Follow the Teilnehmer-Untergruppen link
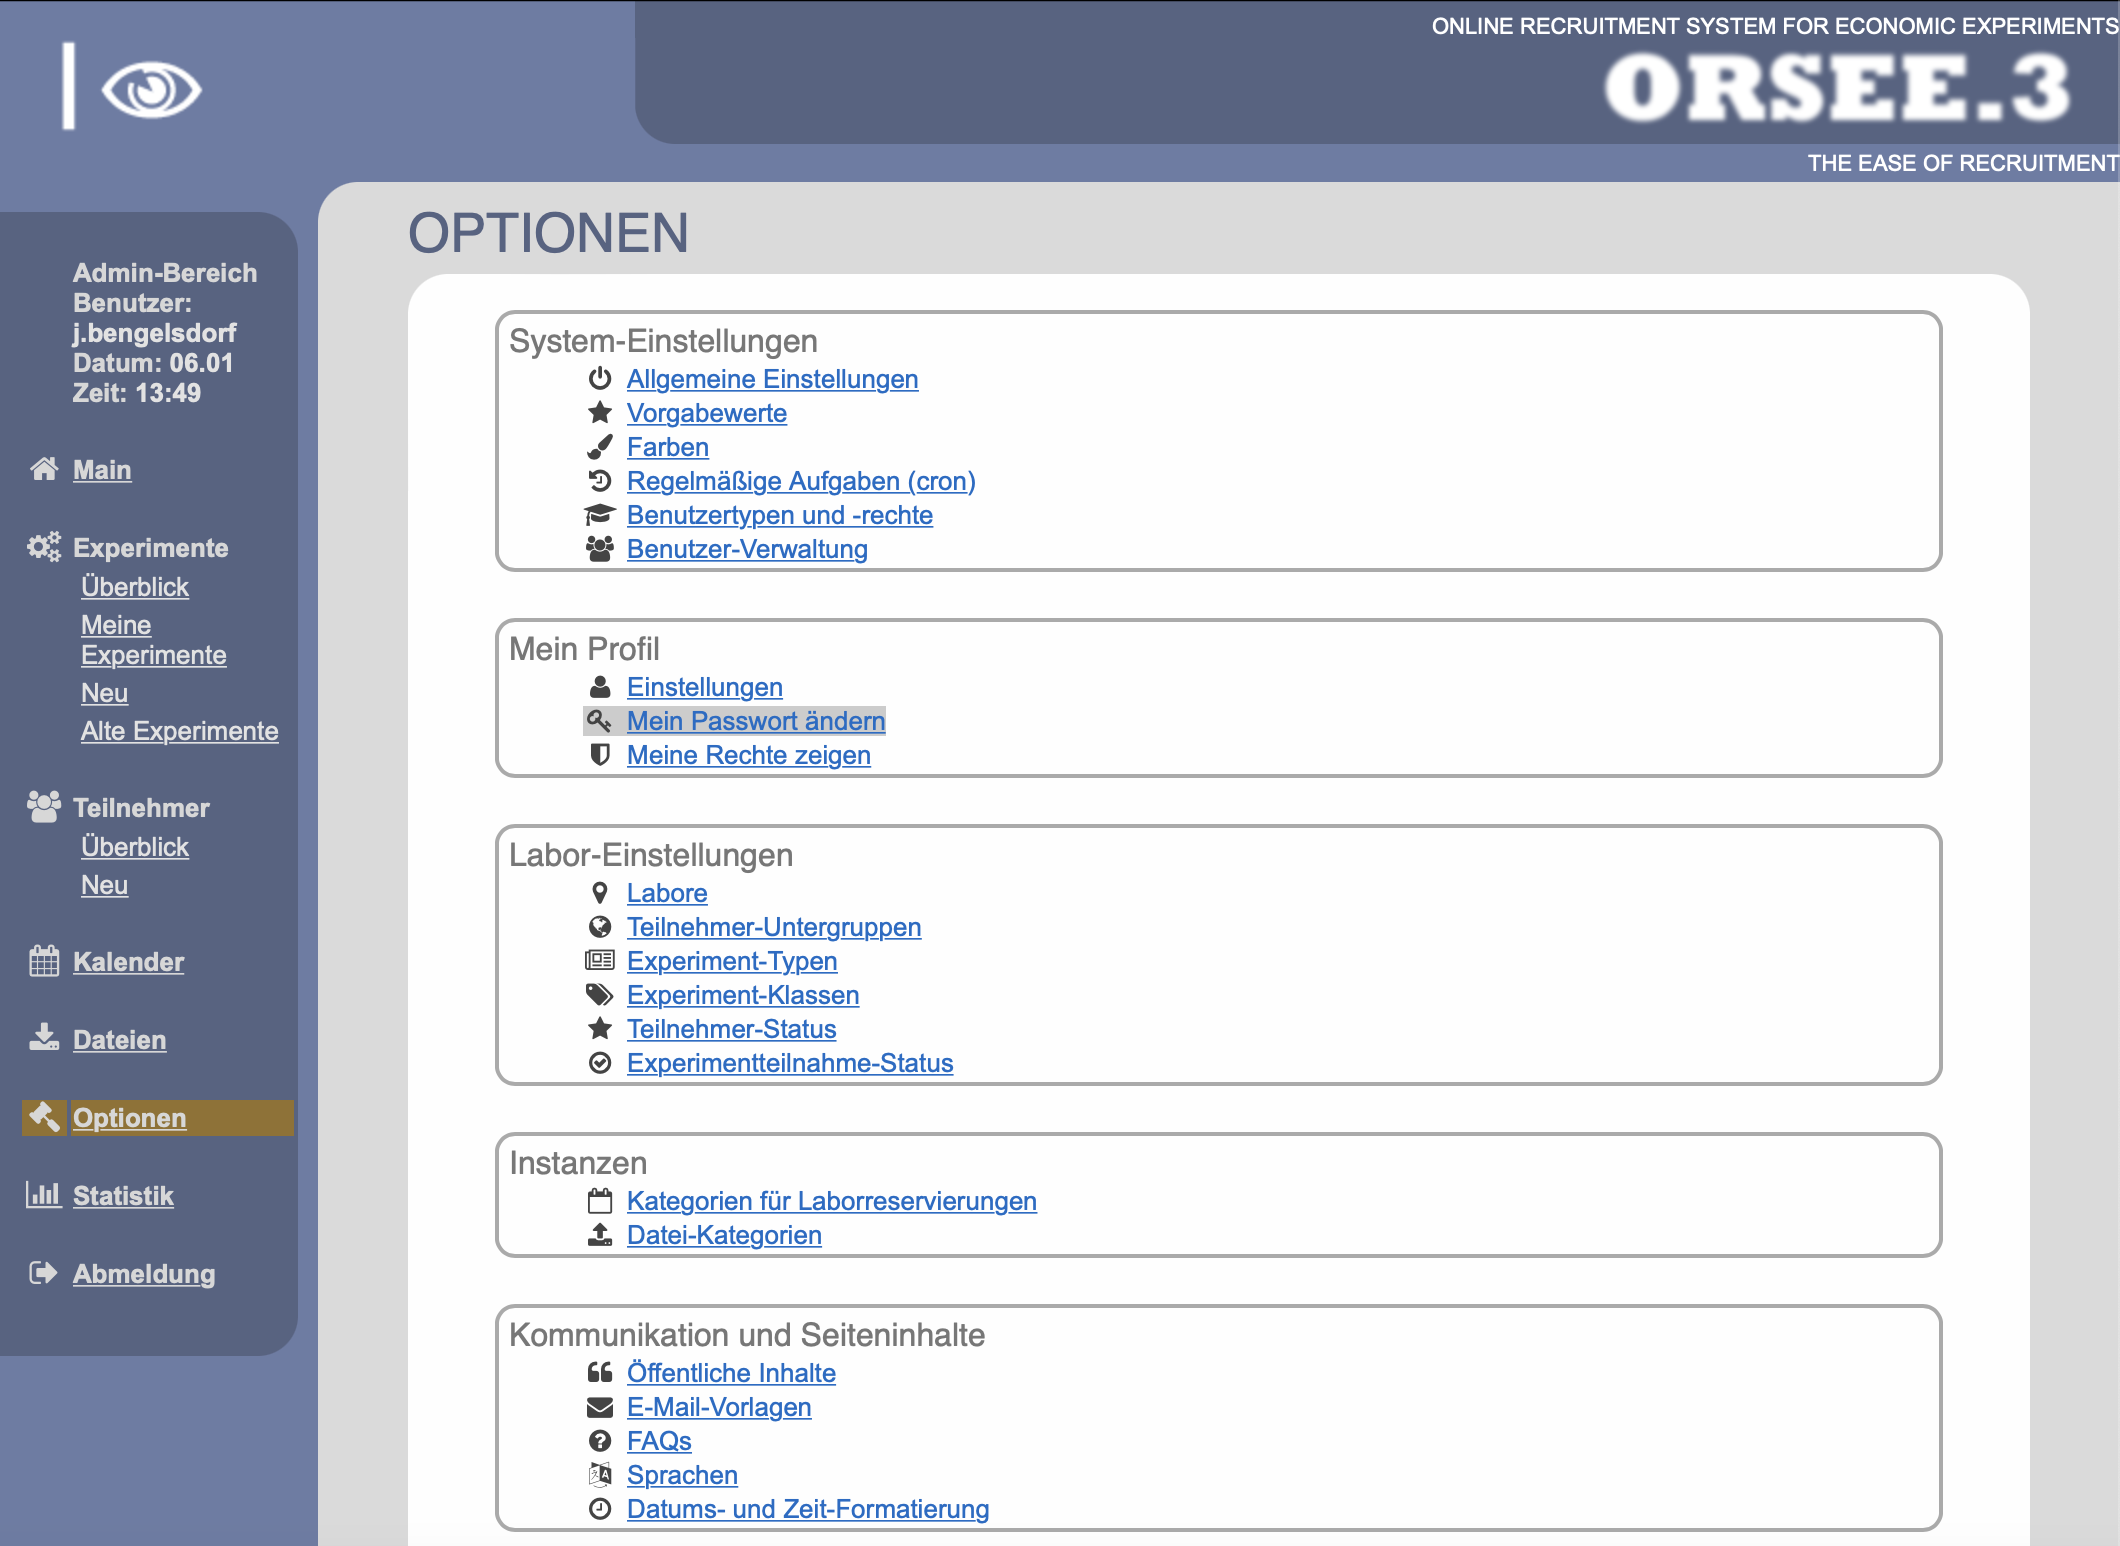Image resolution: width=2120 pixels, height=1546 pixels. tap(773, 927)
